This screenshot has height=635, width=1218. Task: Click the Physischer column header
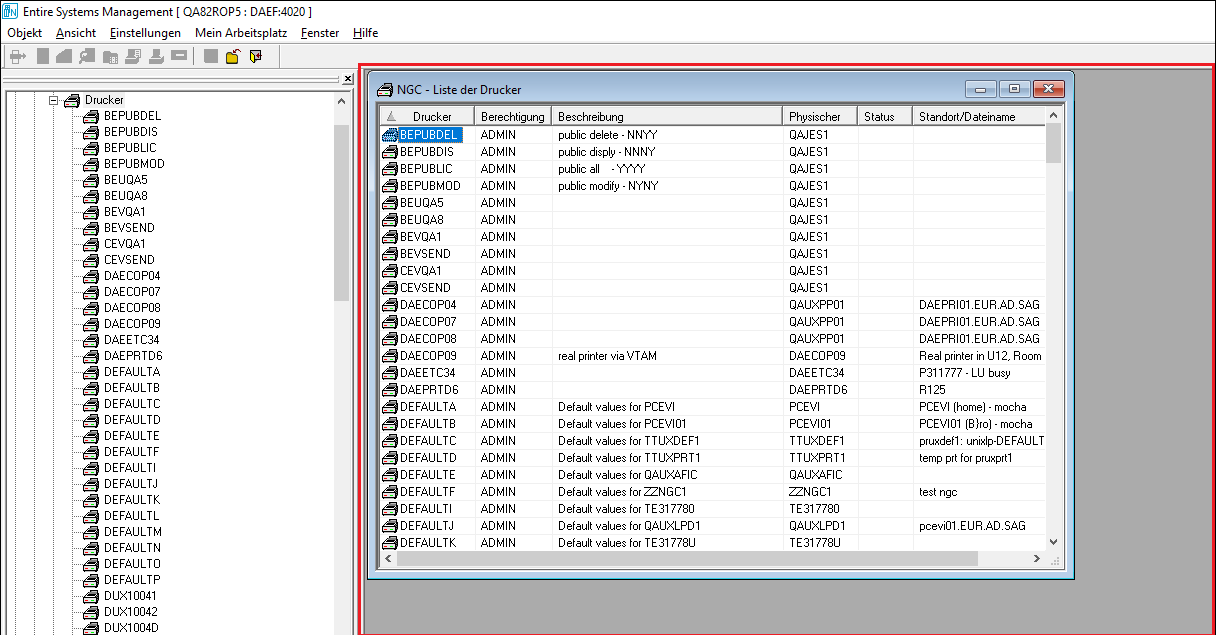(x=821, y=117)
